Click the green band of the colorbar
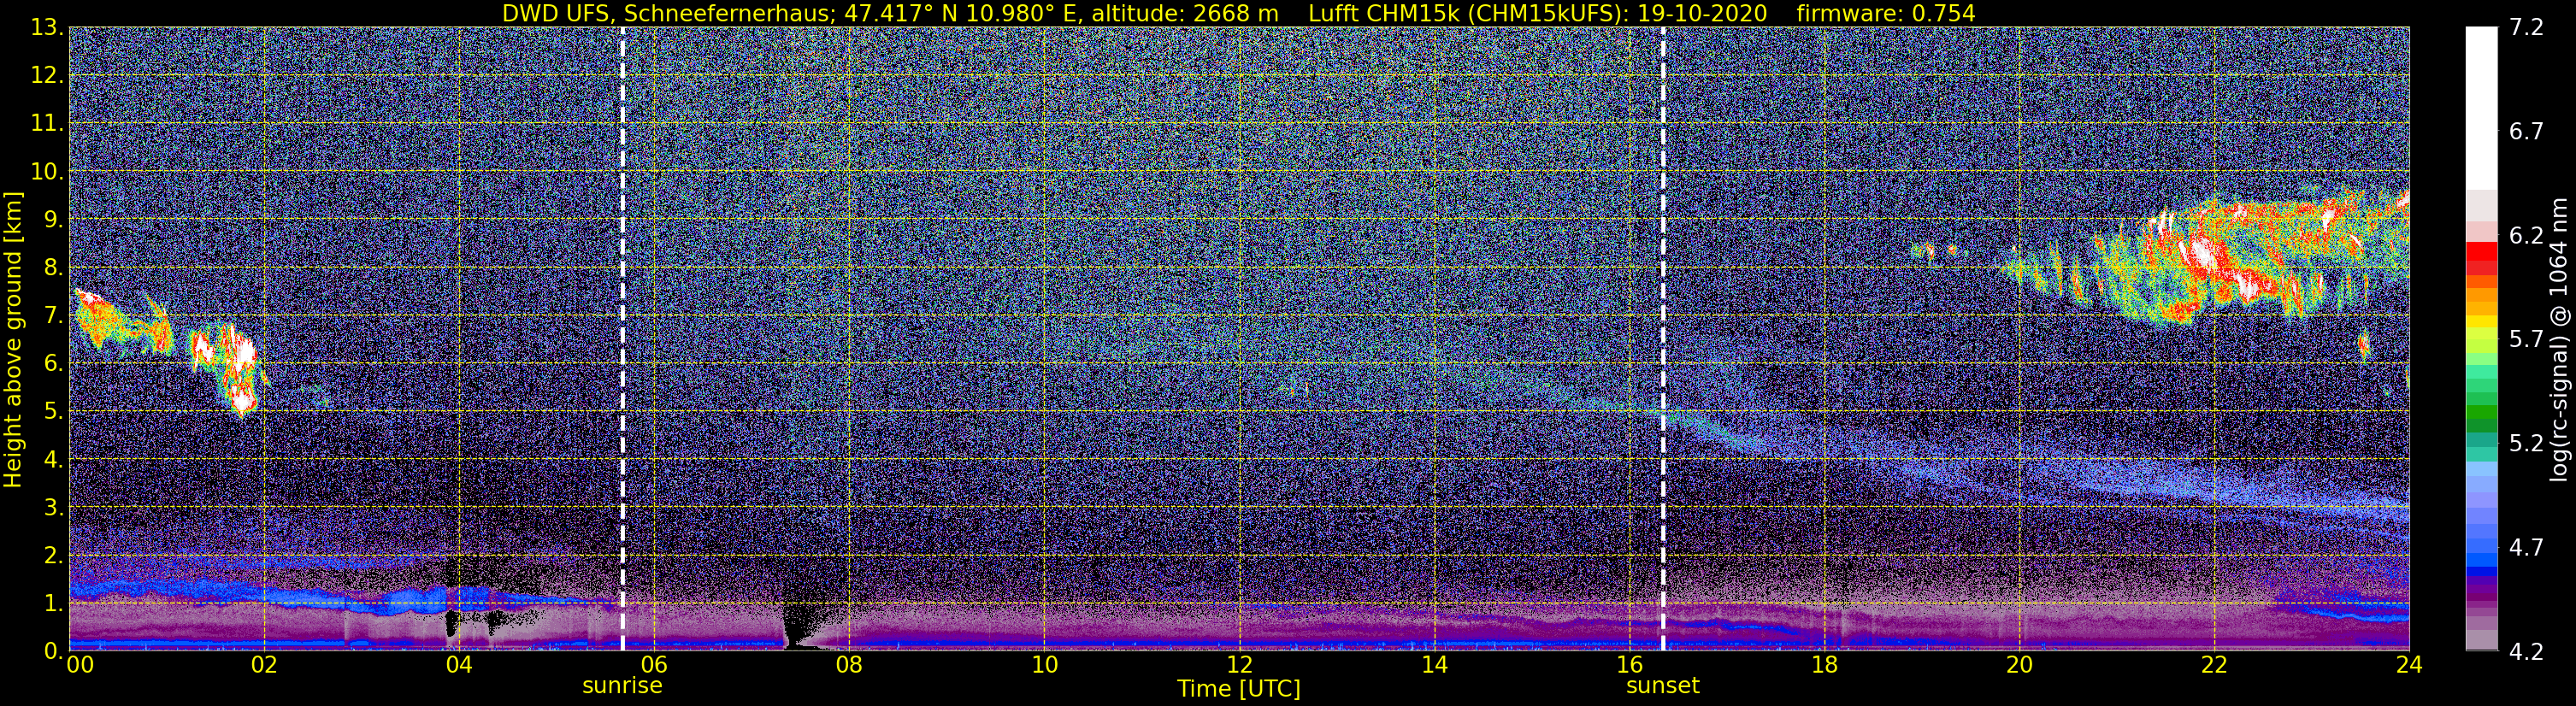Screen dimensions: 2576x706 coord(2480,410)
